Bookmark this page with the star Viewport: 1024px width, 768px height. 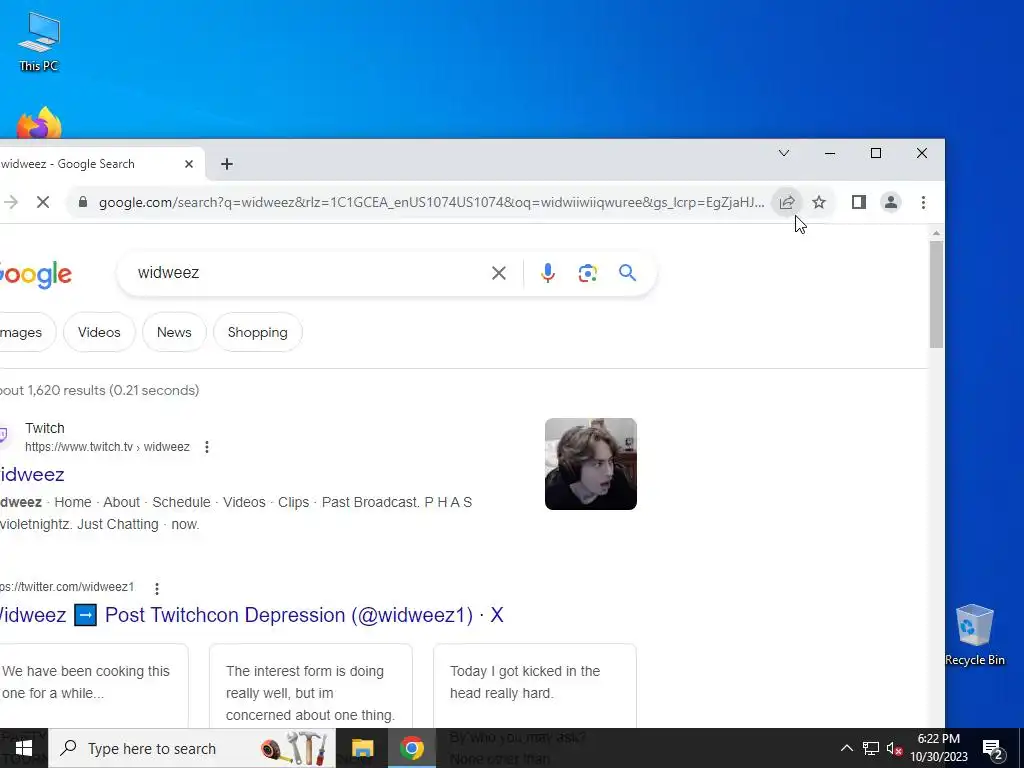click(819, 202)
